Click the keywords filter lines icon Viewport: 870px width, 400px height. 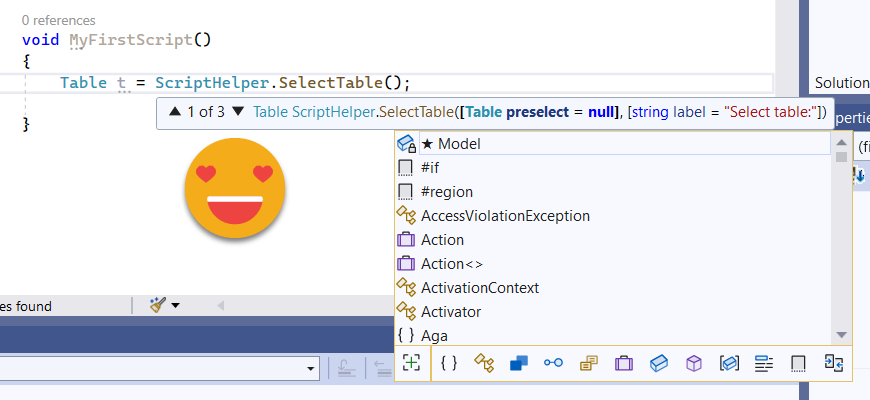pyautogui.click(x=764, y=363)
